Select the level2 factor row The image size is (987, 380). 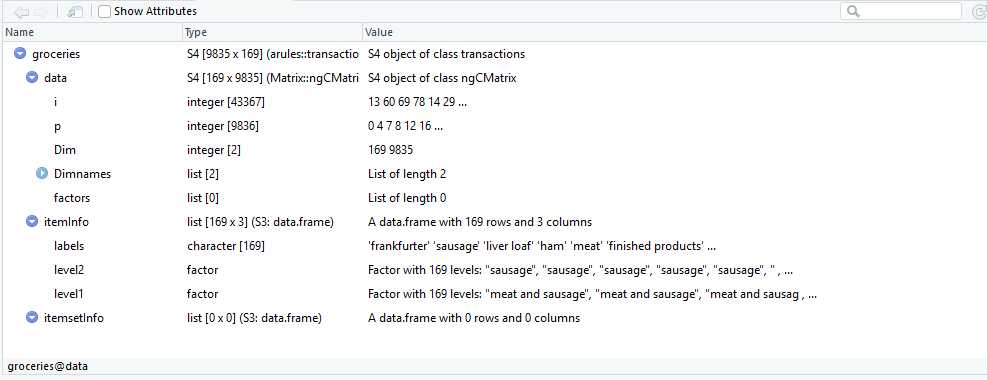coord(494,270)
